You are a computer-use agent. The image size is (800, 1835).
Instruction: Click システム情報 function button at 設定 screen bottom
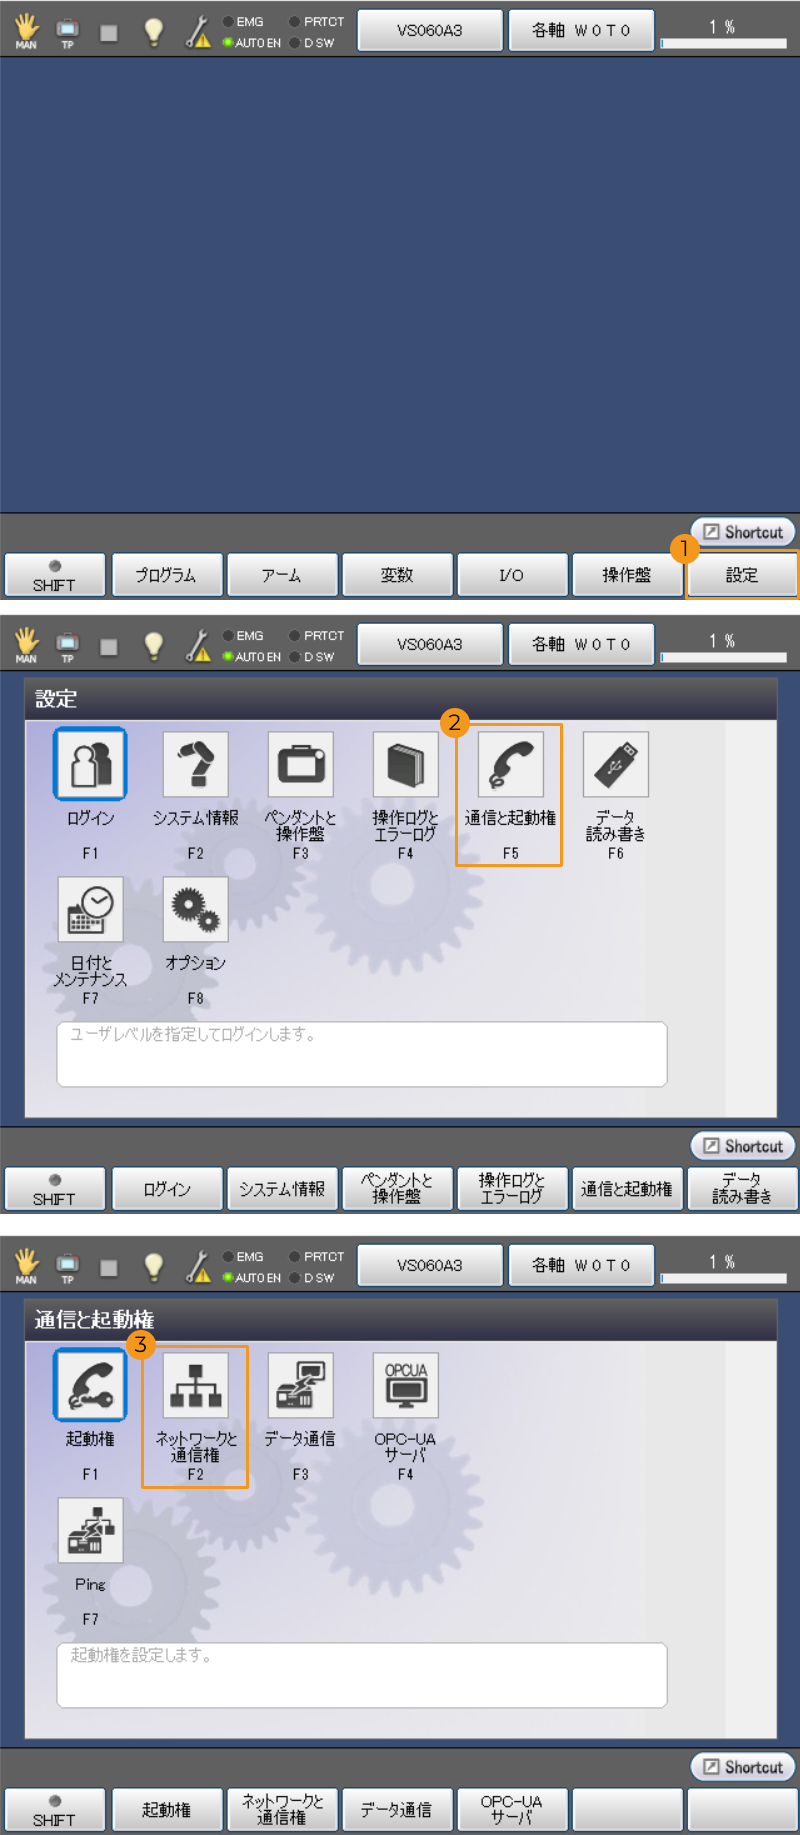(282, 1189)
